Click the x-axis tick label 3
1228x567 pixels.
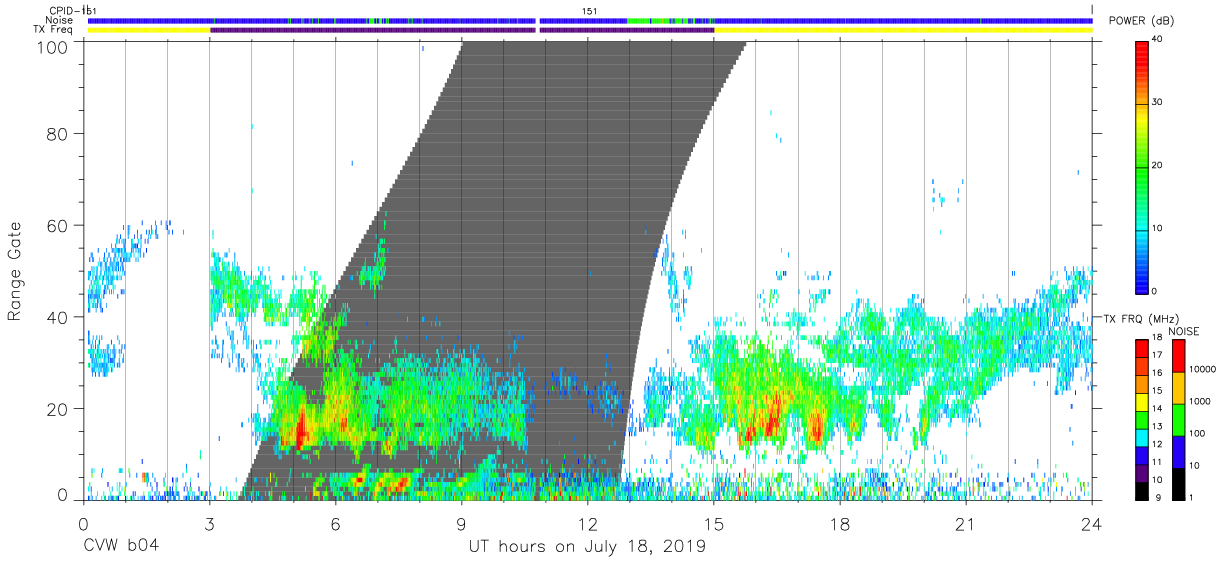(x=209, y=524)
